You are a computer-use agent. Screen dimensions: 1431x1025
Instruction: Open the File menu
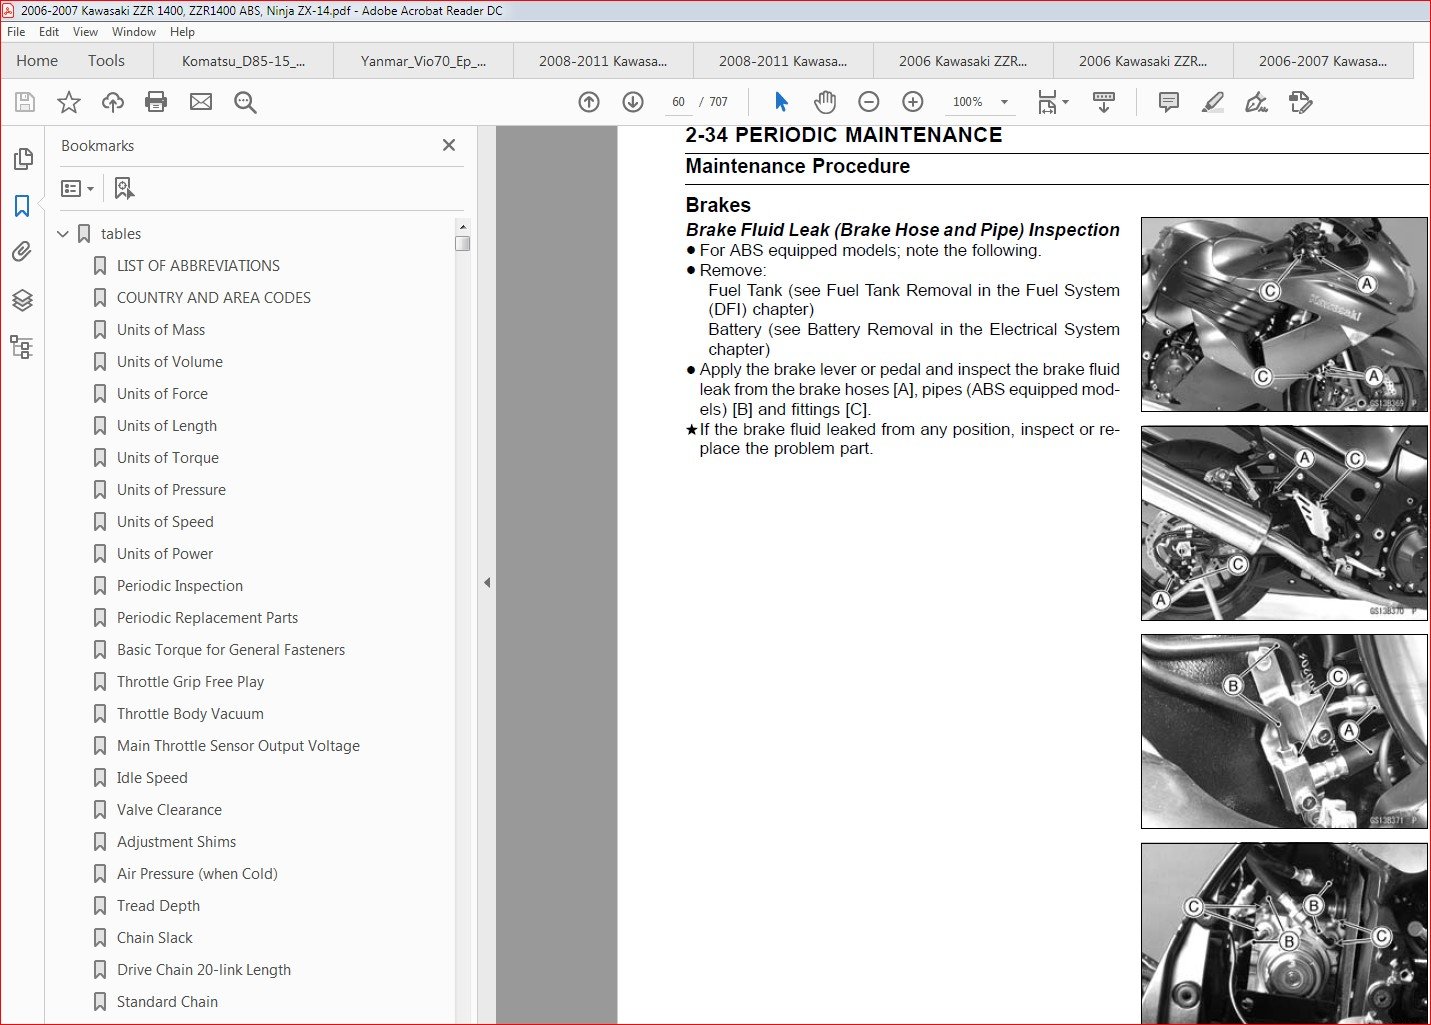point(16,32)
